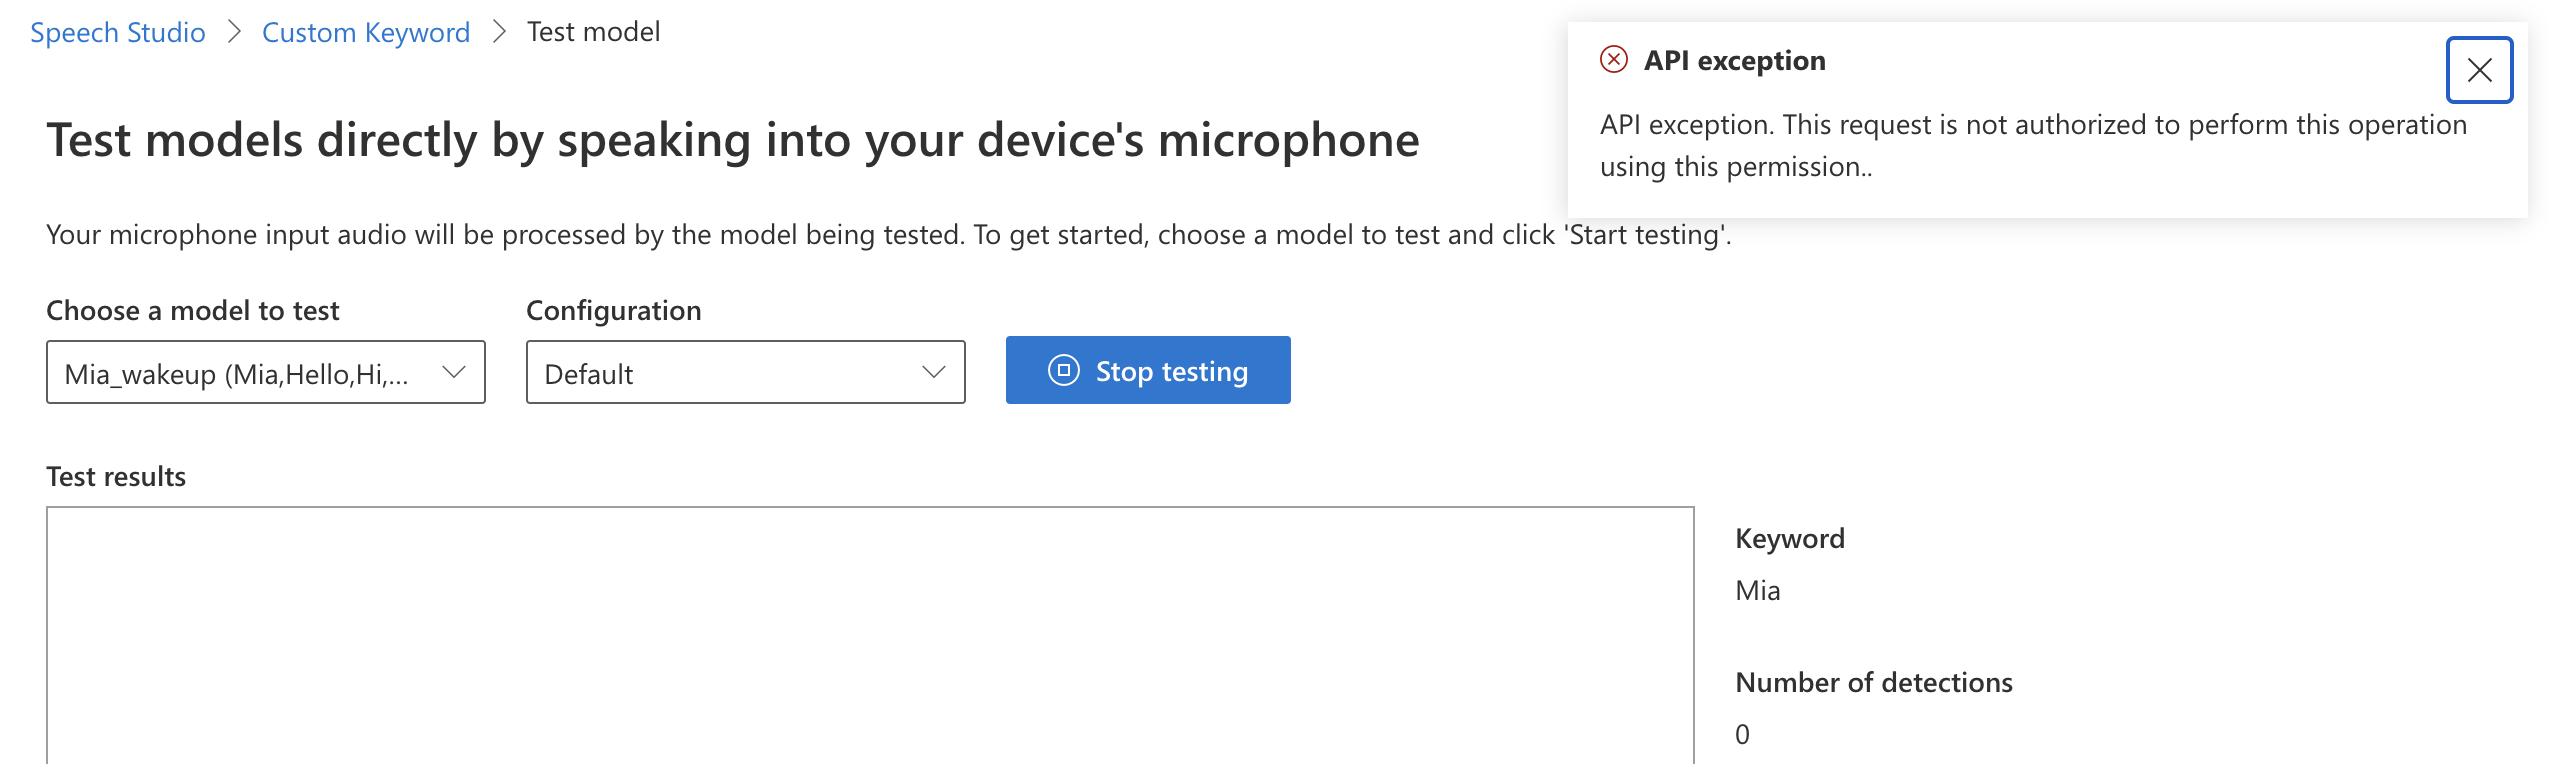The height and width of the screenshot is (764, 2550).
Task: Expand the Default configuration combo box
Action: tap(746, 372)
